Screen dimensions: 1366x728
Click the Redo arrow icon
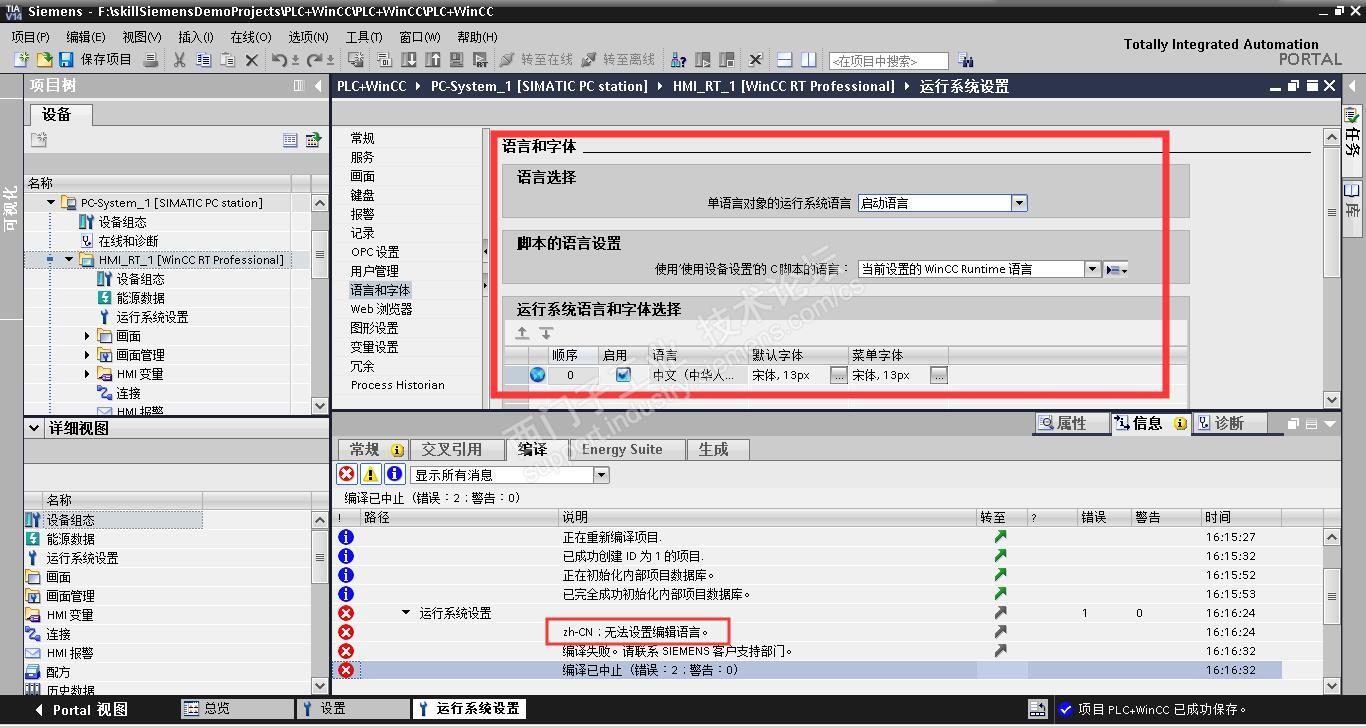pos(314,60)
